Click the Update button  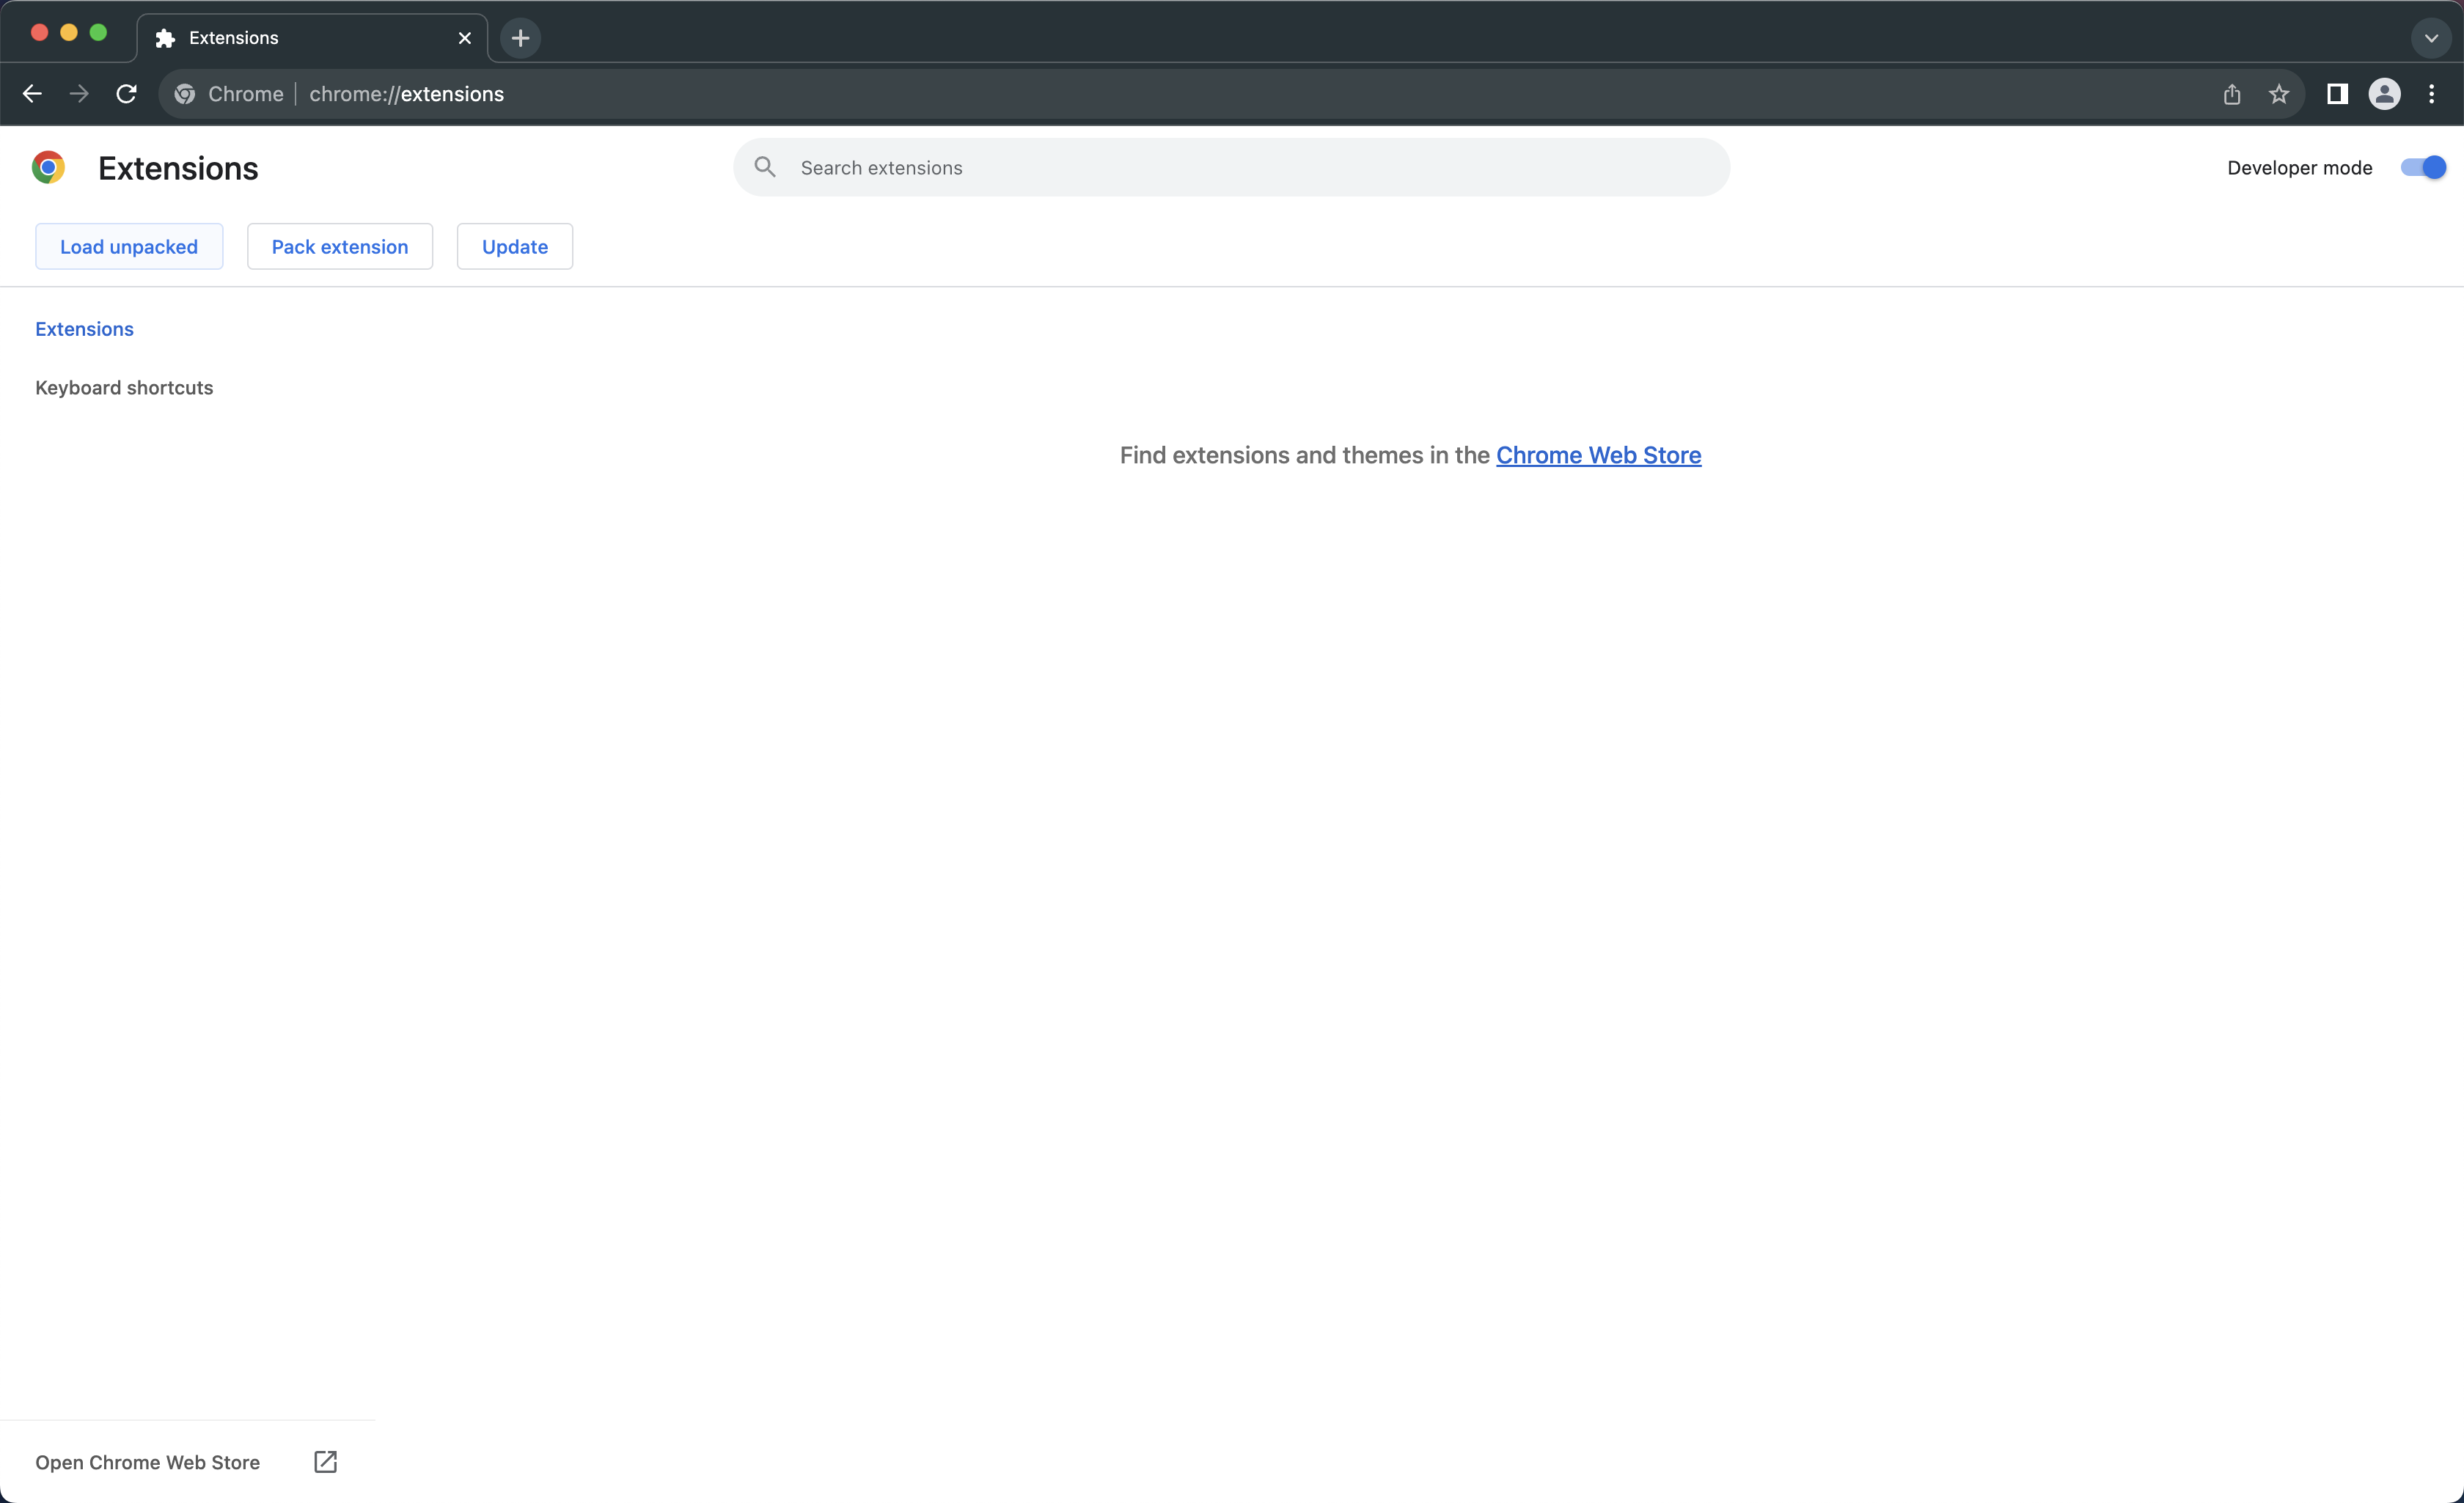[514, 246]
